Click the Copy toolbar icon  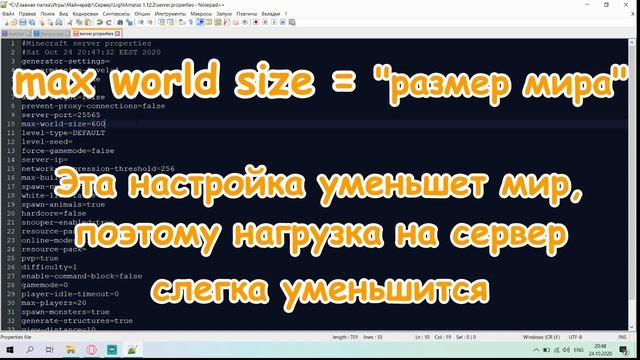pos(79,22)
